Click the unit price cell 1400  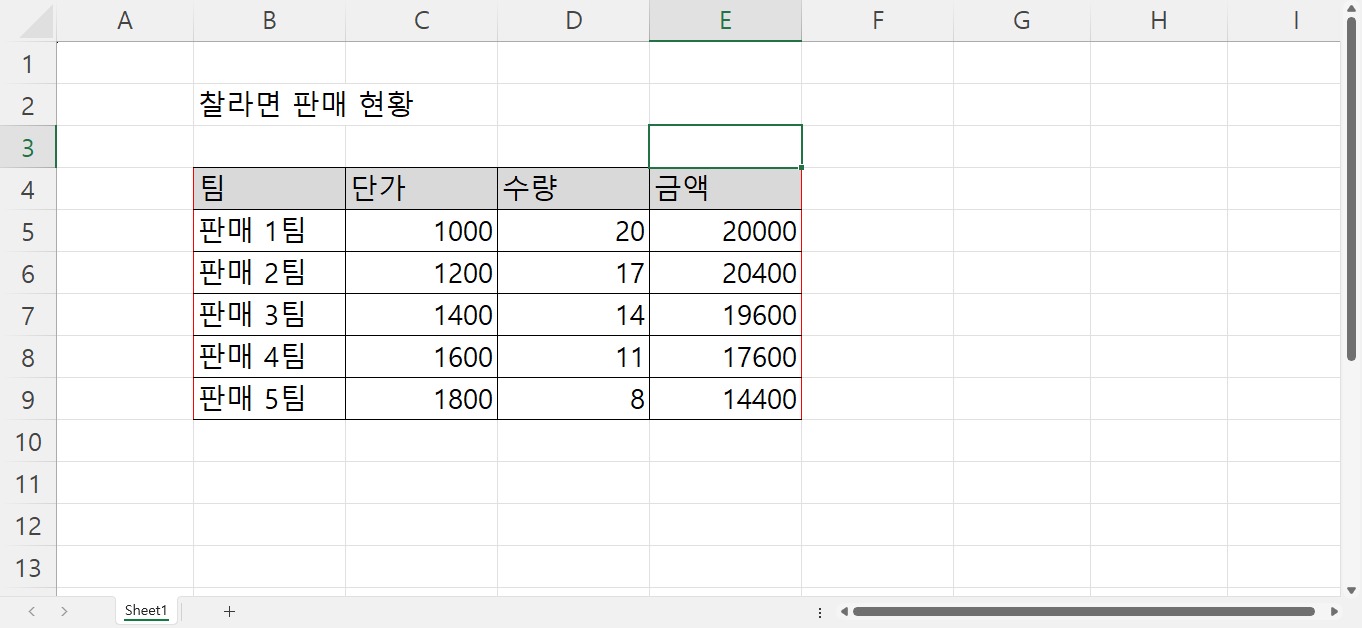pos(421,315)
